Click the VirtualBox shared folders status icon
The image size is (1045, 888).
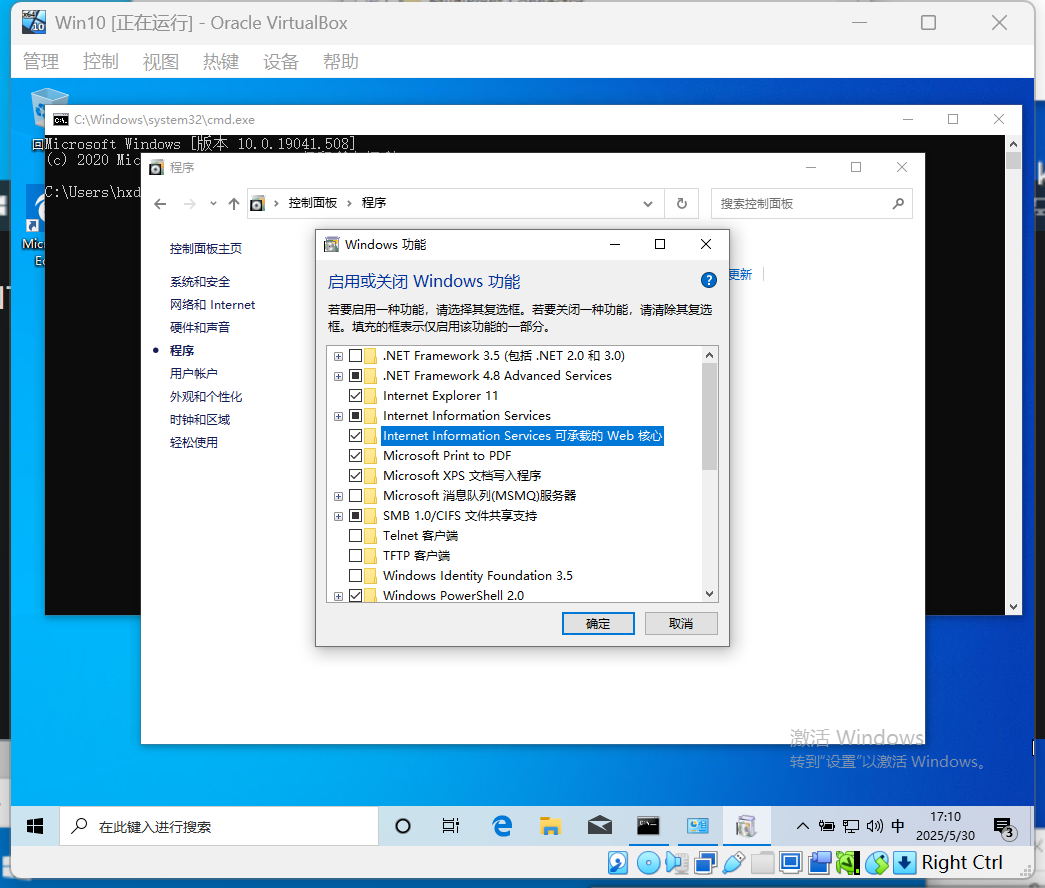point(762,863)
